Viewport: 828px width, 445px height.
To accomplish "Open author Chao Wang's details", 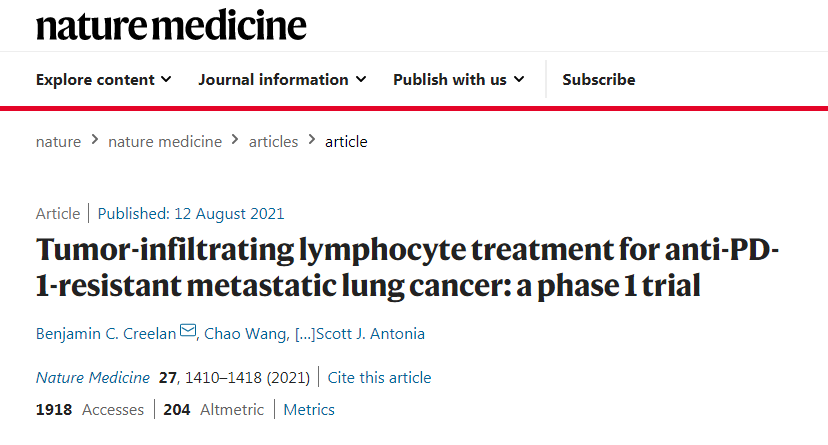I will [246, 334].
